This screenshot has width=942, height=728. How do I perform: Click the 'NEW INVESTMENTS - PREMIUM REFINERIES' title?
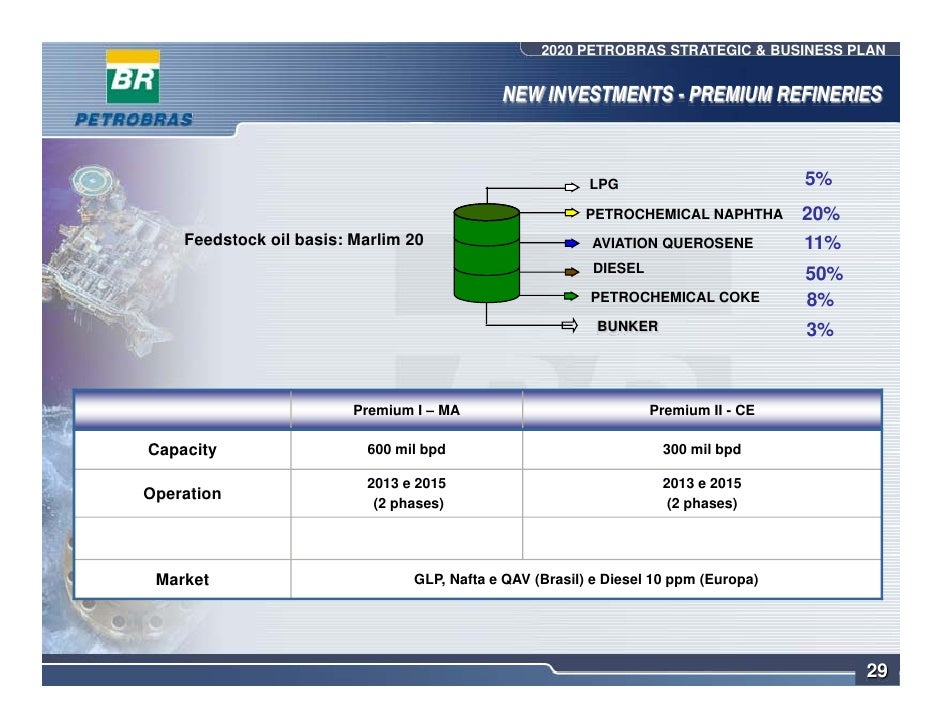click(x=692, y=94)
